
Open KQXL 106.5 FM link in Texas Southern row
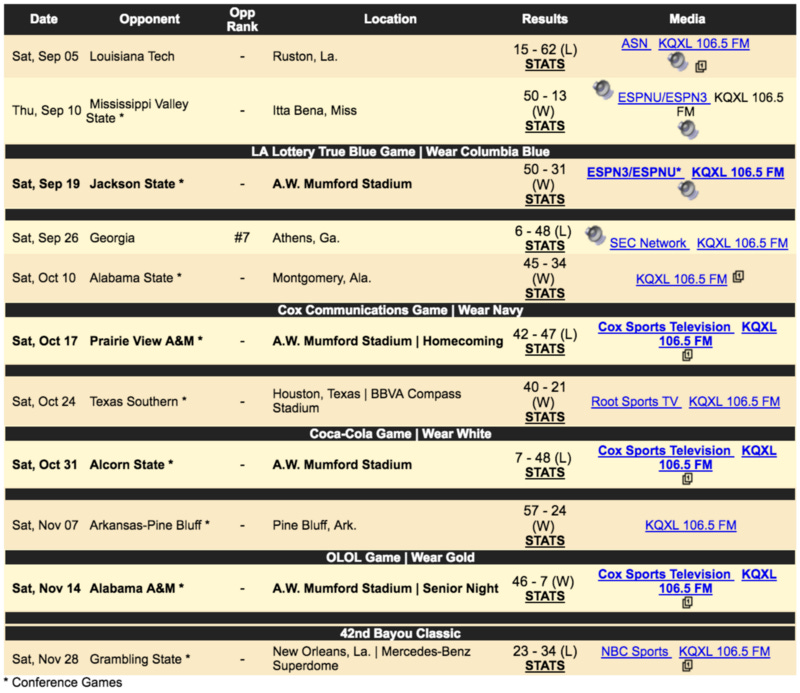coord(734,402)
